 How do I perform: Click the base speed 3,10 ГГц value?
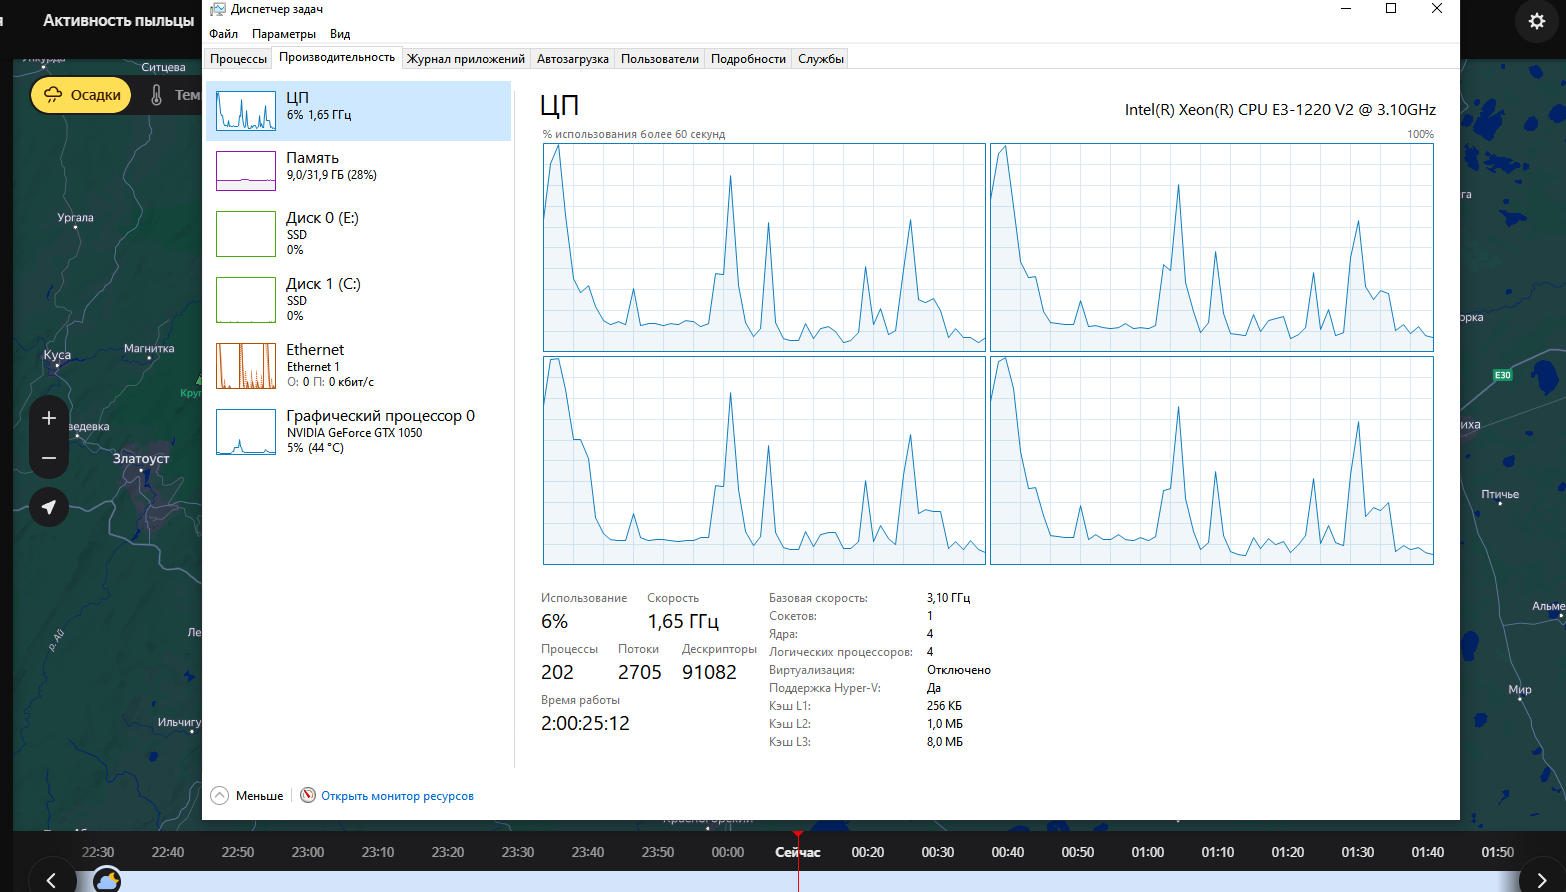(x=948, y=598)
